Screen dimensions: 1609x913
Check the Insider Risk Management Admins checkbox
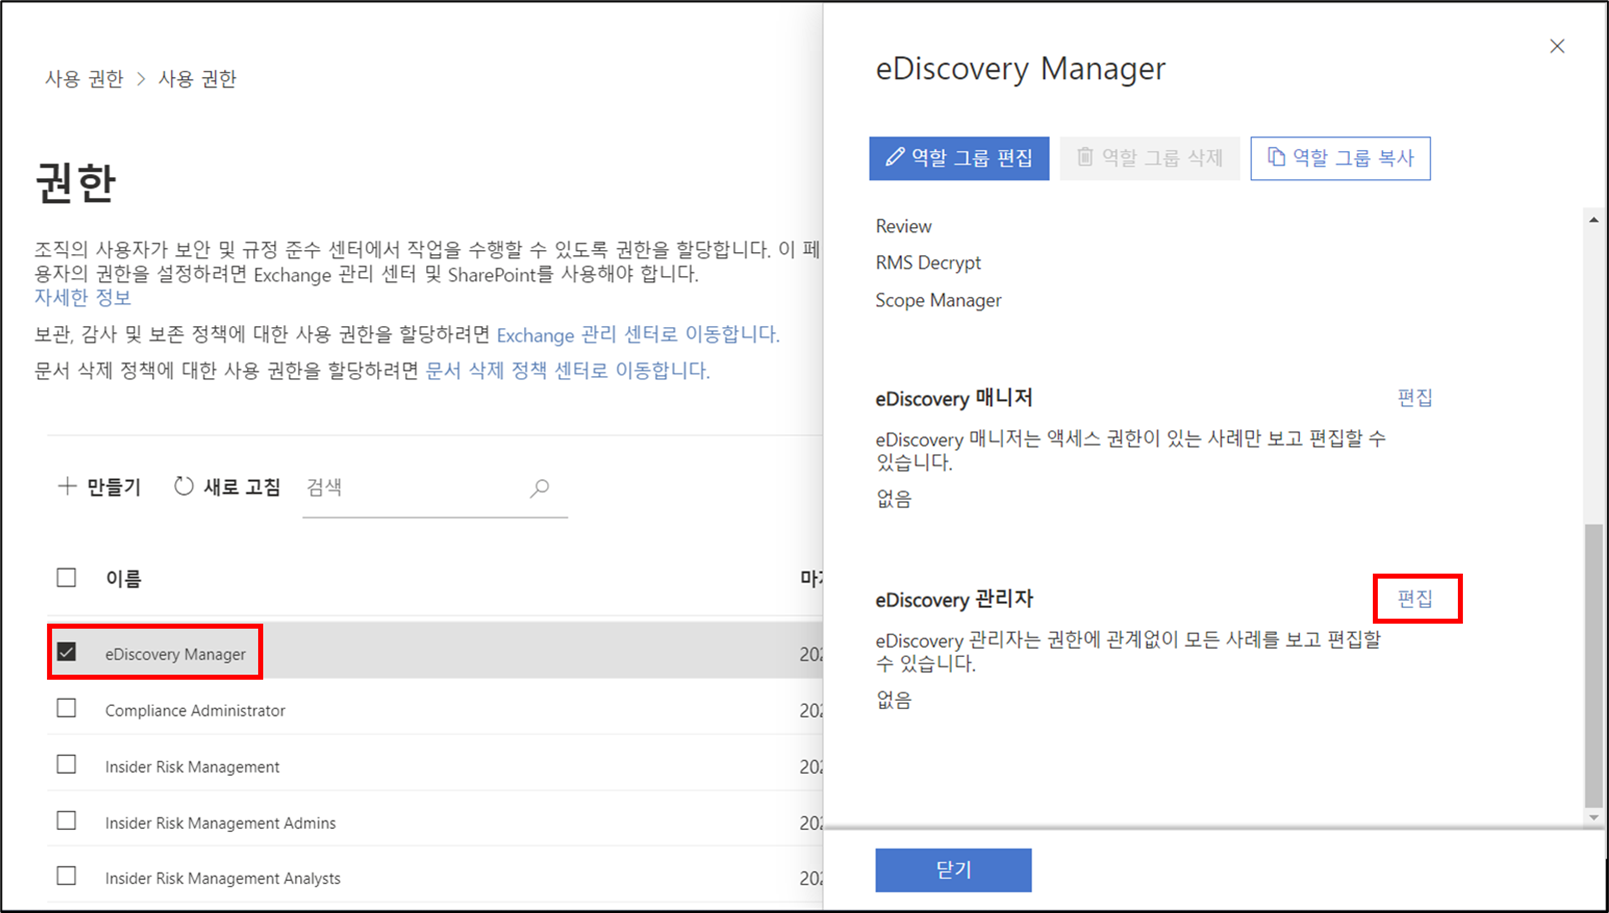tap(66, 821)
